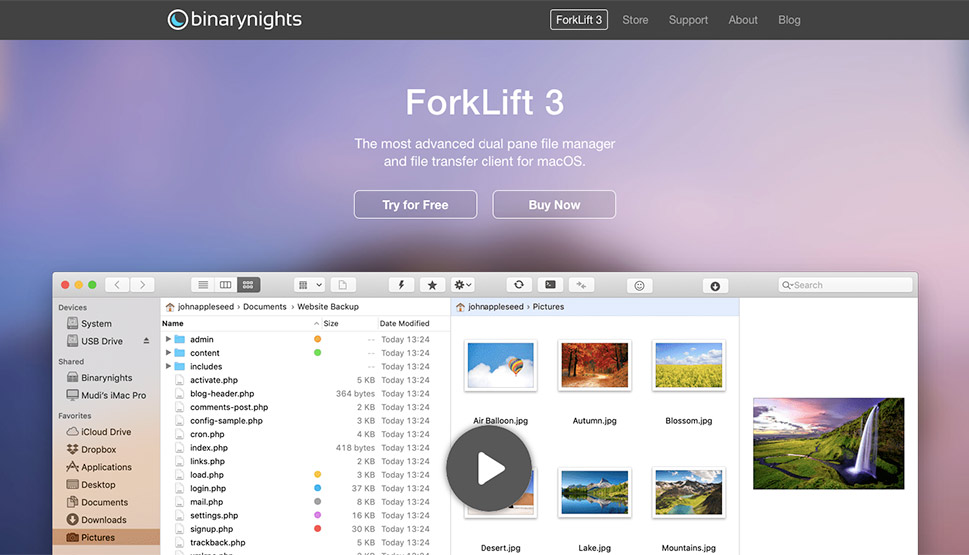Click the waterfall preview image
Screen dimensions: 969x555
pyautogui.click(x=828, y=444)
